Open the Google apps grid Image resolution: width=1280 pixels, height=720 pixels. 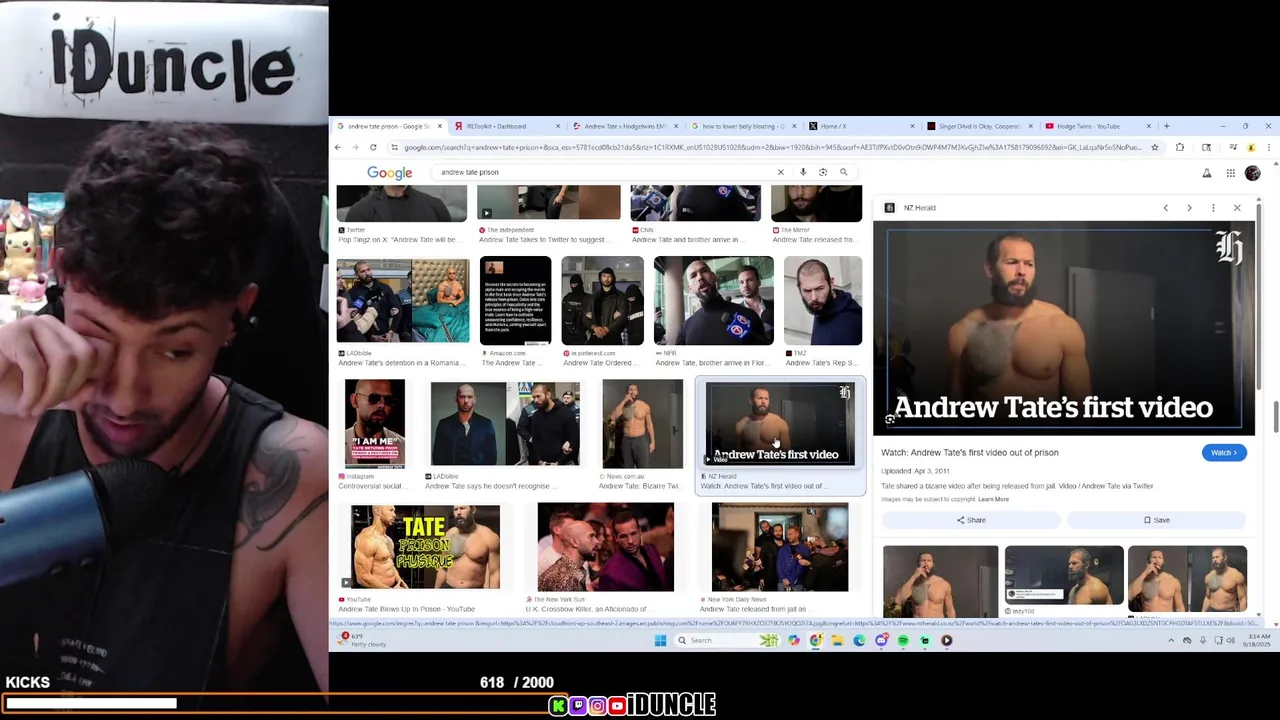[x=1231, y=173]
